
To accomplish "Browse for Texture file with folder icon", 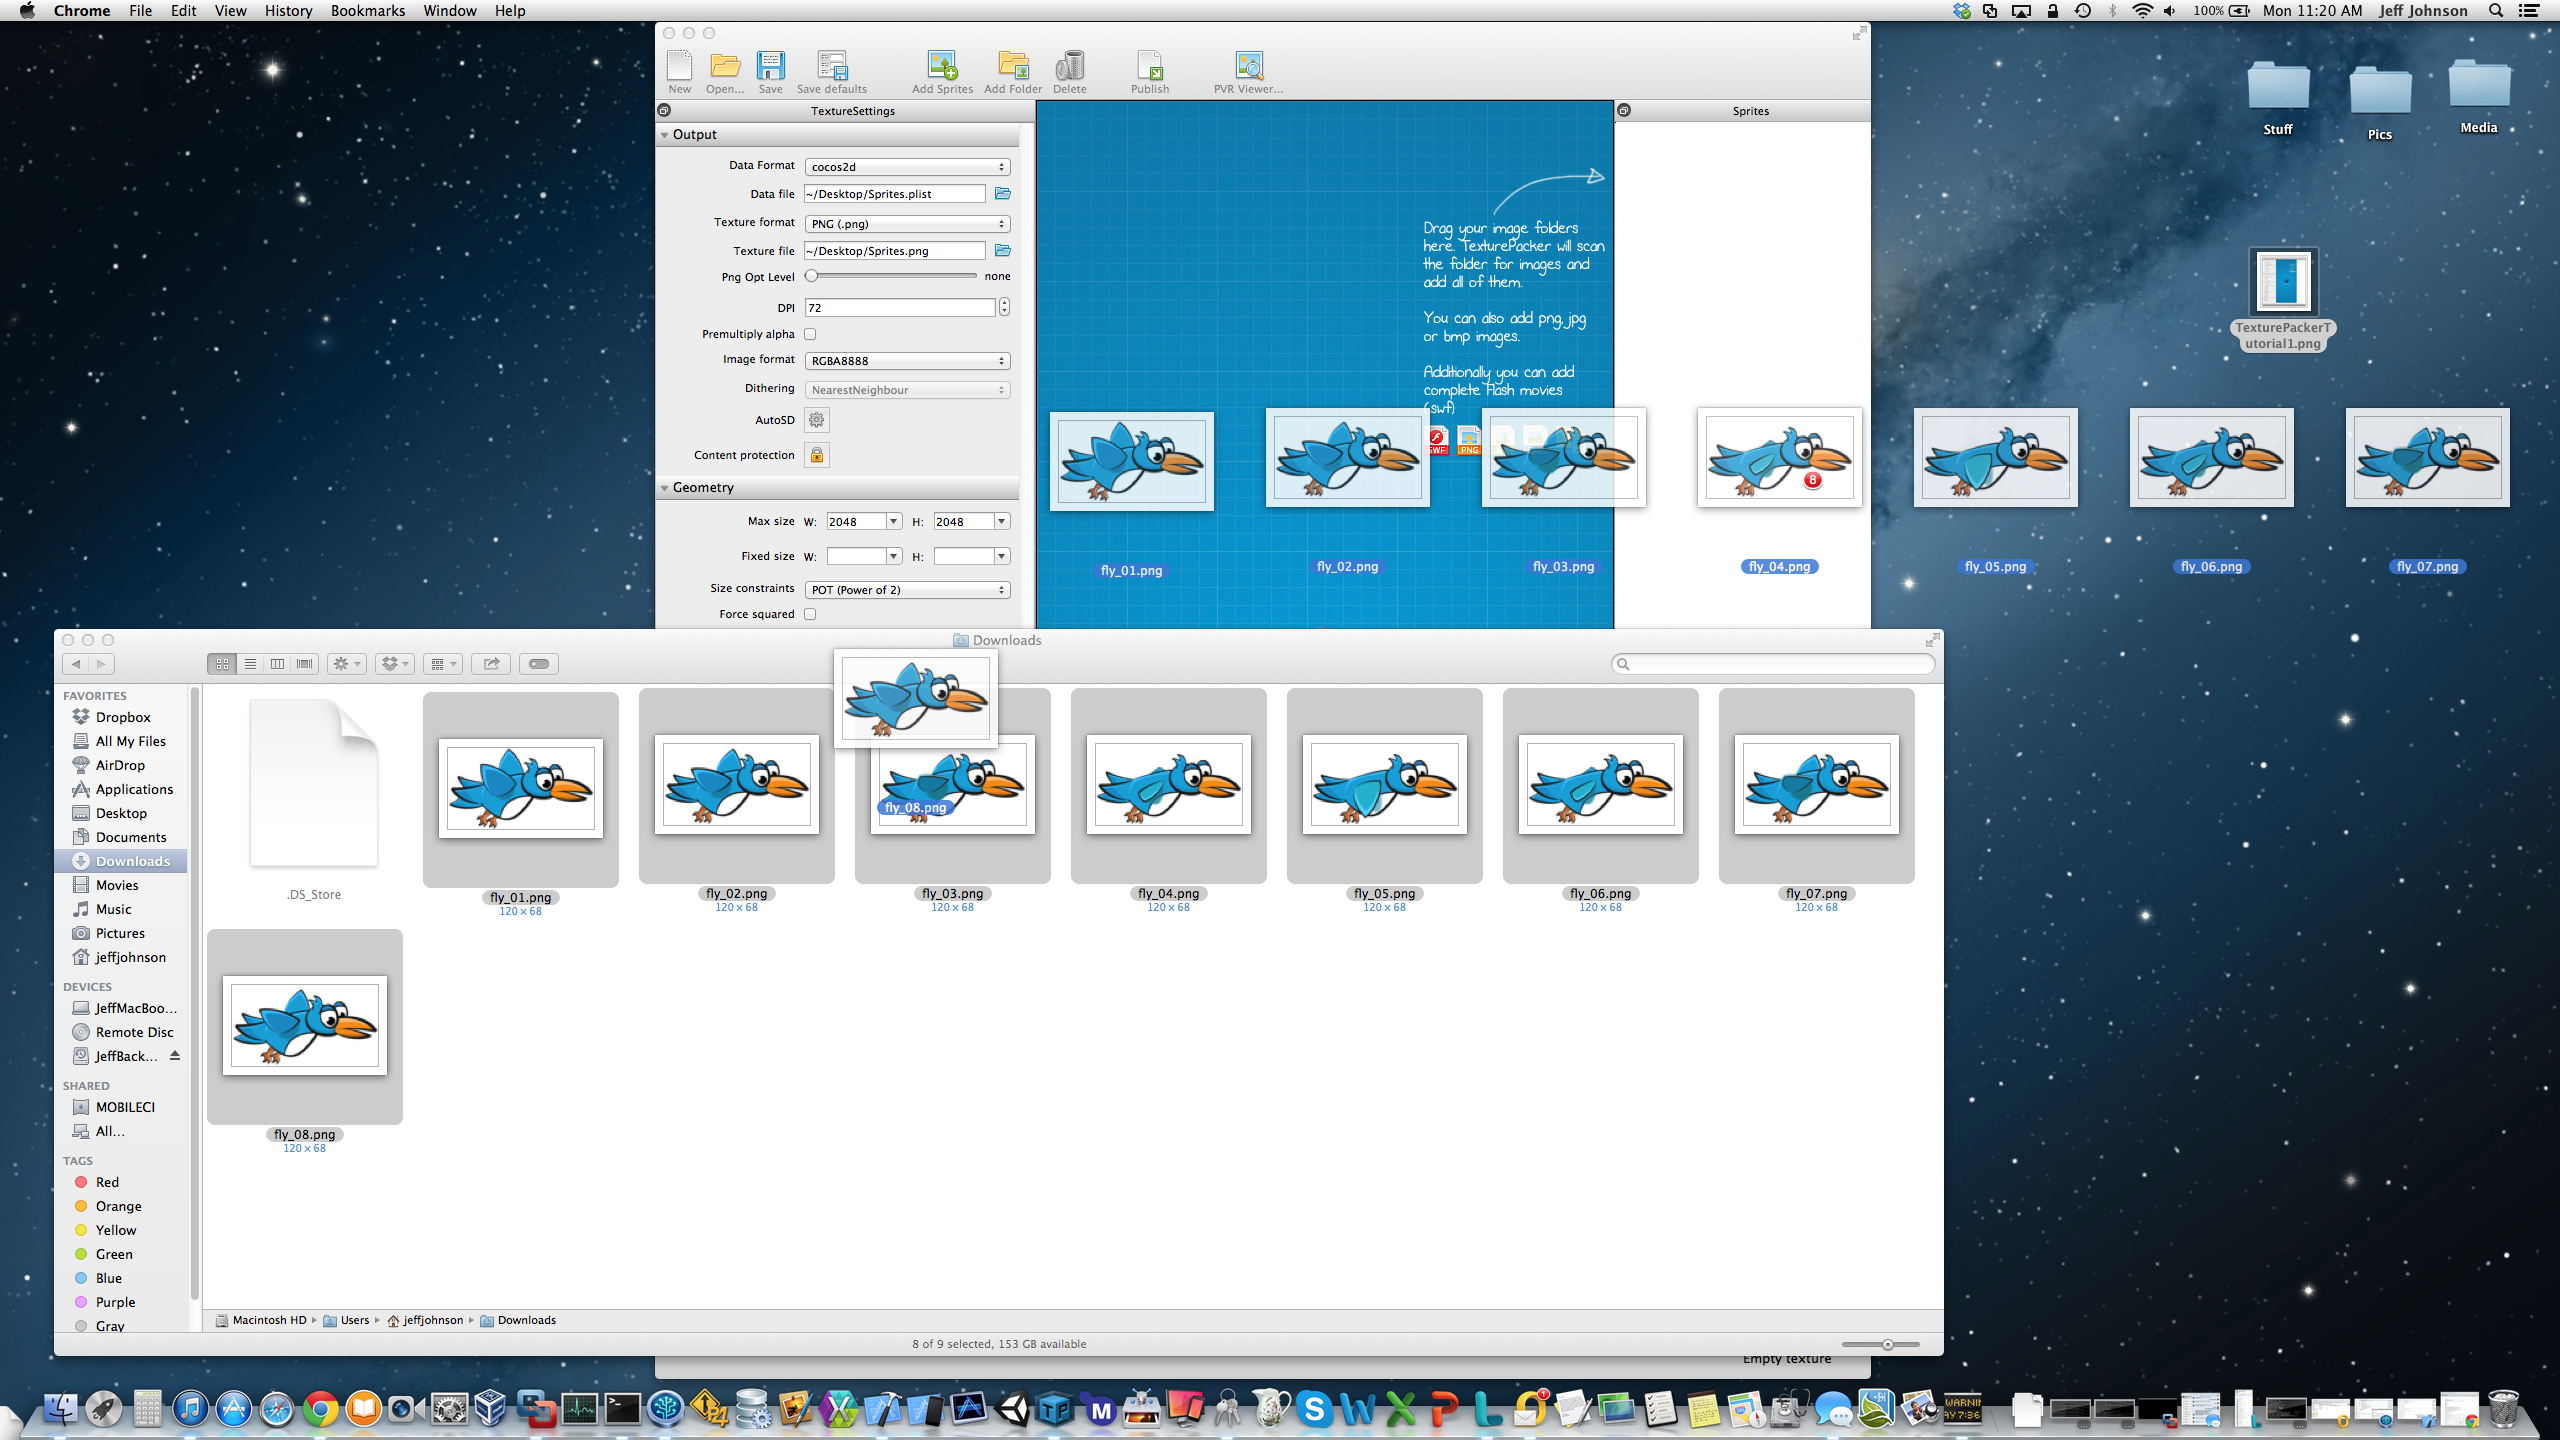I will click(1003, 251).
